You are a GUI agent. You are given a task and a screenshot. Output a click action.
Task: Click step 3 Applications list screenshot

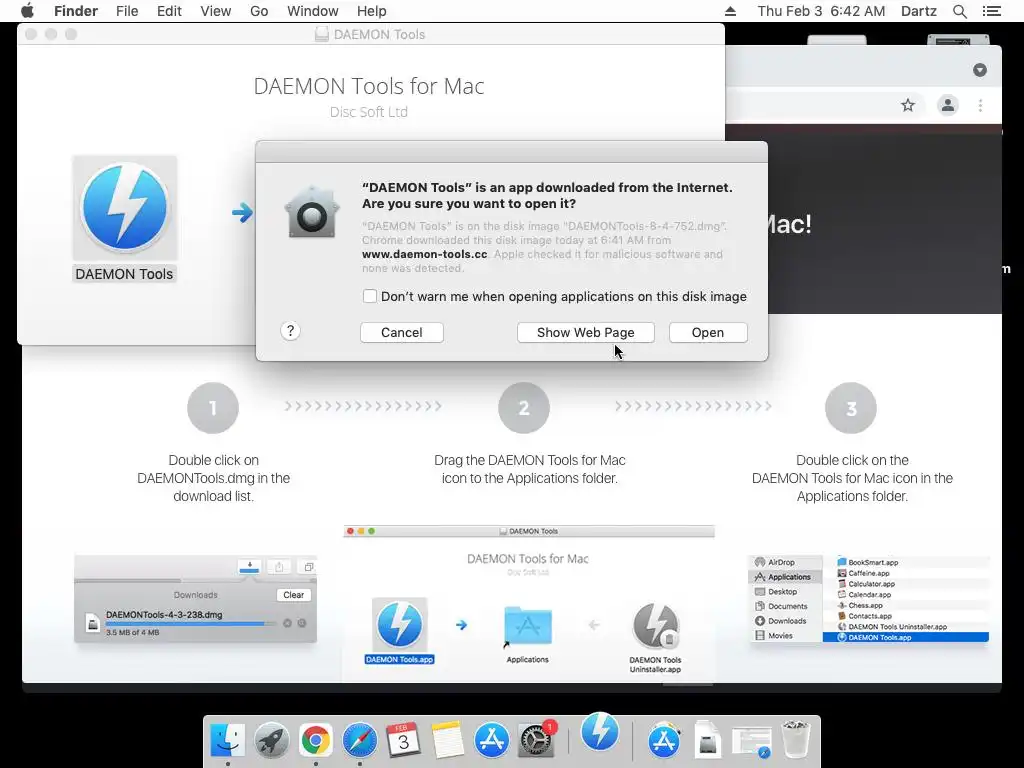coord(869,599)
